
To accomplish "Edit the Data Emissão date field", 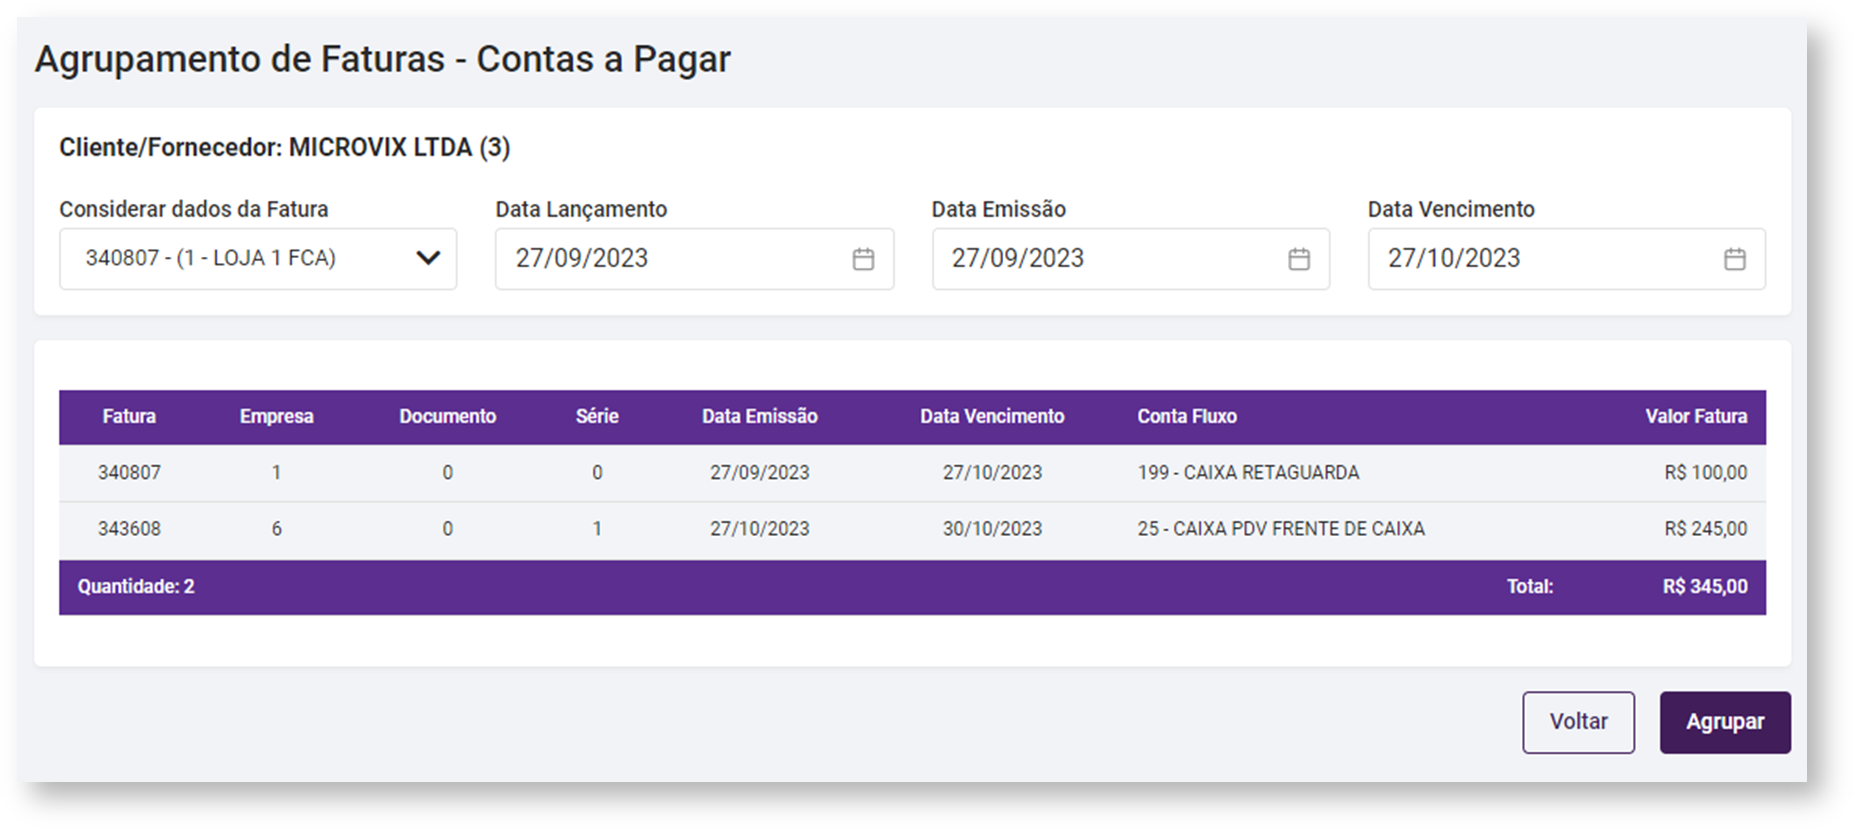I will point(1105,259).
